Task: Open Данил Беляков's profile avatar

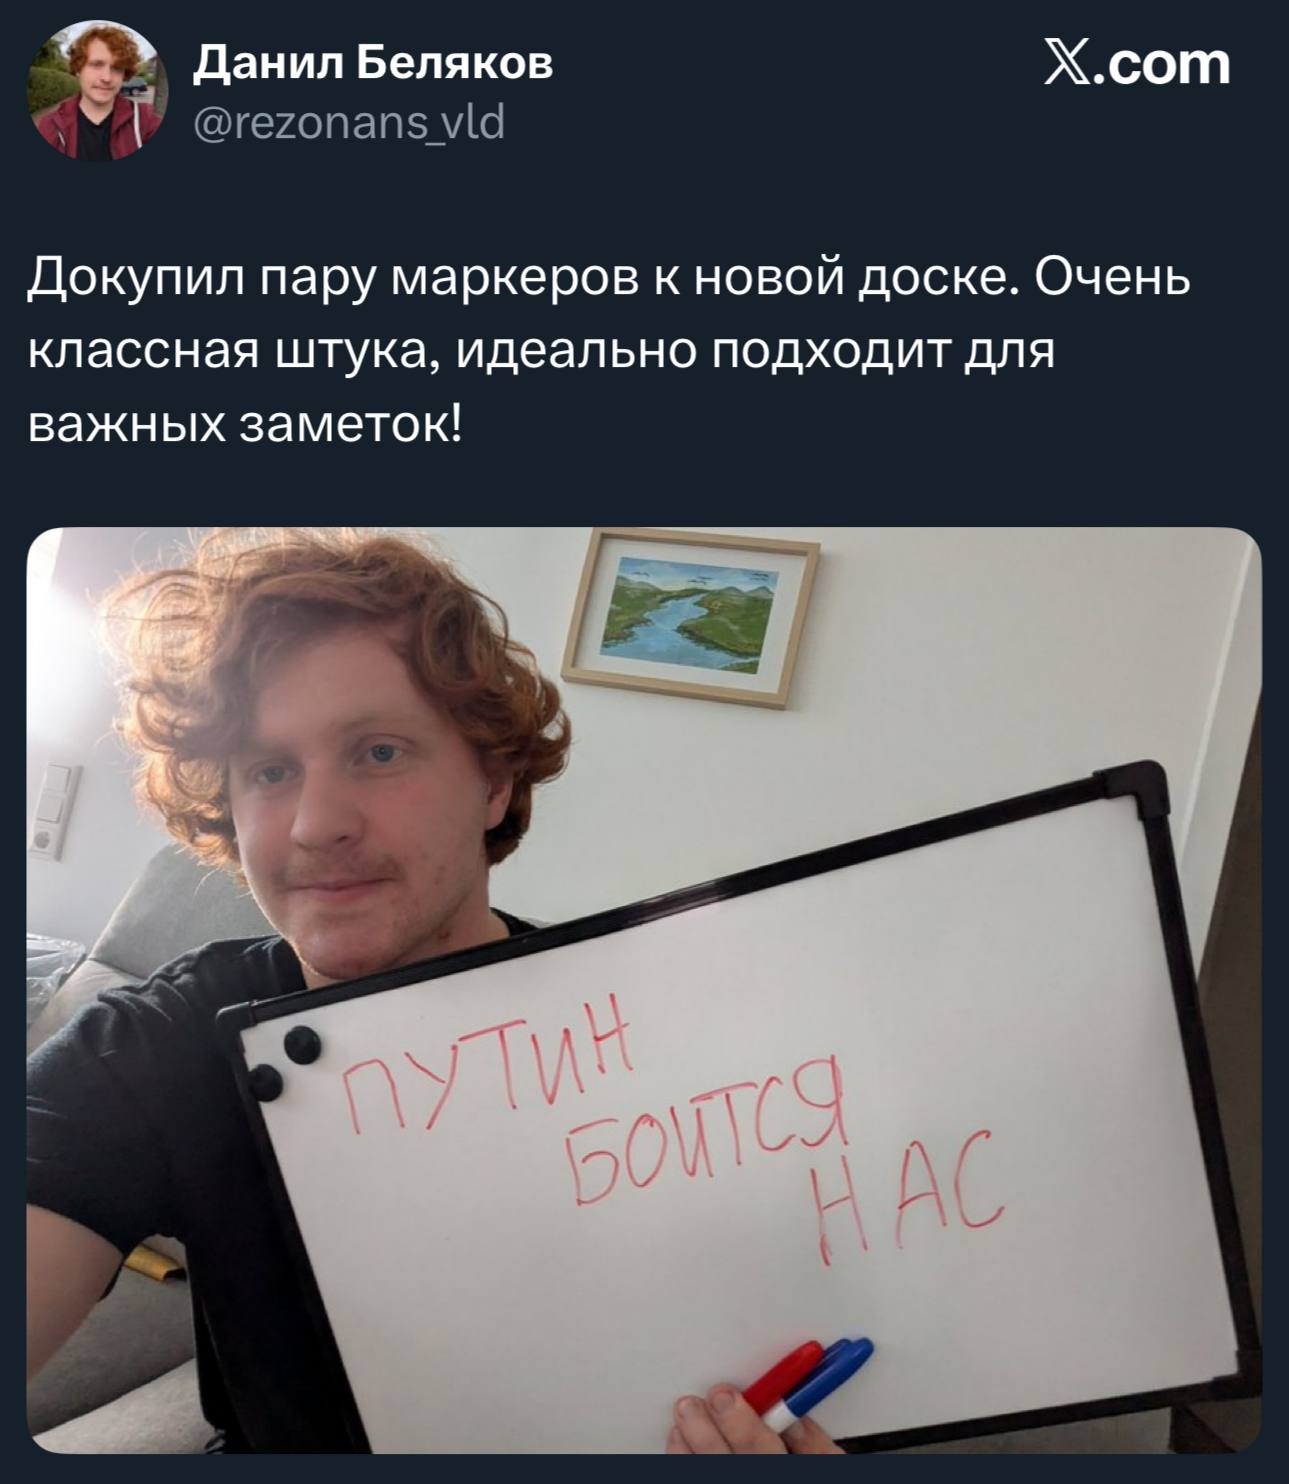Action: point(98,93)
